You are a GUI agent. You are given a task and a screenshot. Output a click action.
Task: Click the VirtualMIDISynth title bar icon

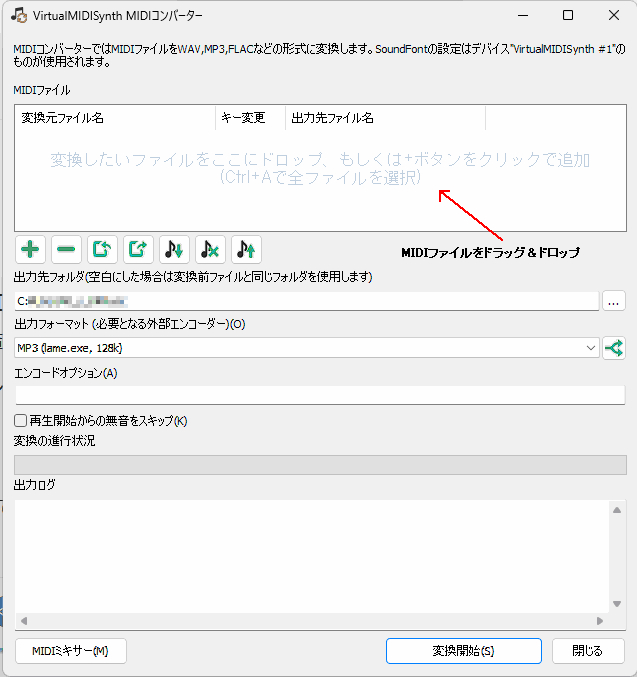[19, 16]
